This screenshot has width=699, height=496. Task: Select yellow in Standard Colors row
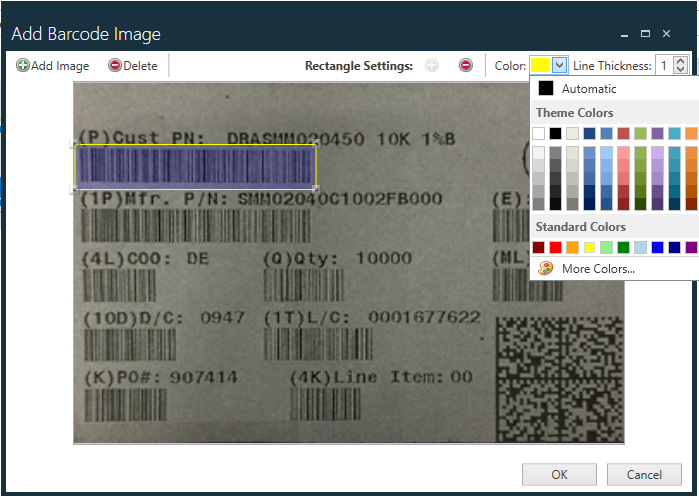click(x=590, y=247)
